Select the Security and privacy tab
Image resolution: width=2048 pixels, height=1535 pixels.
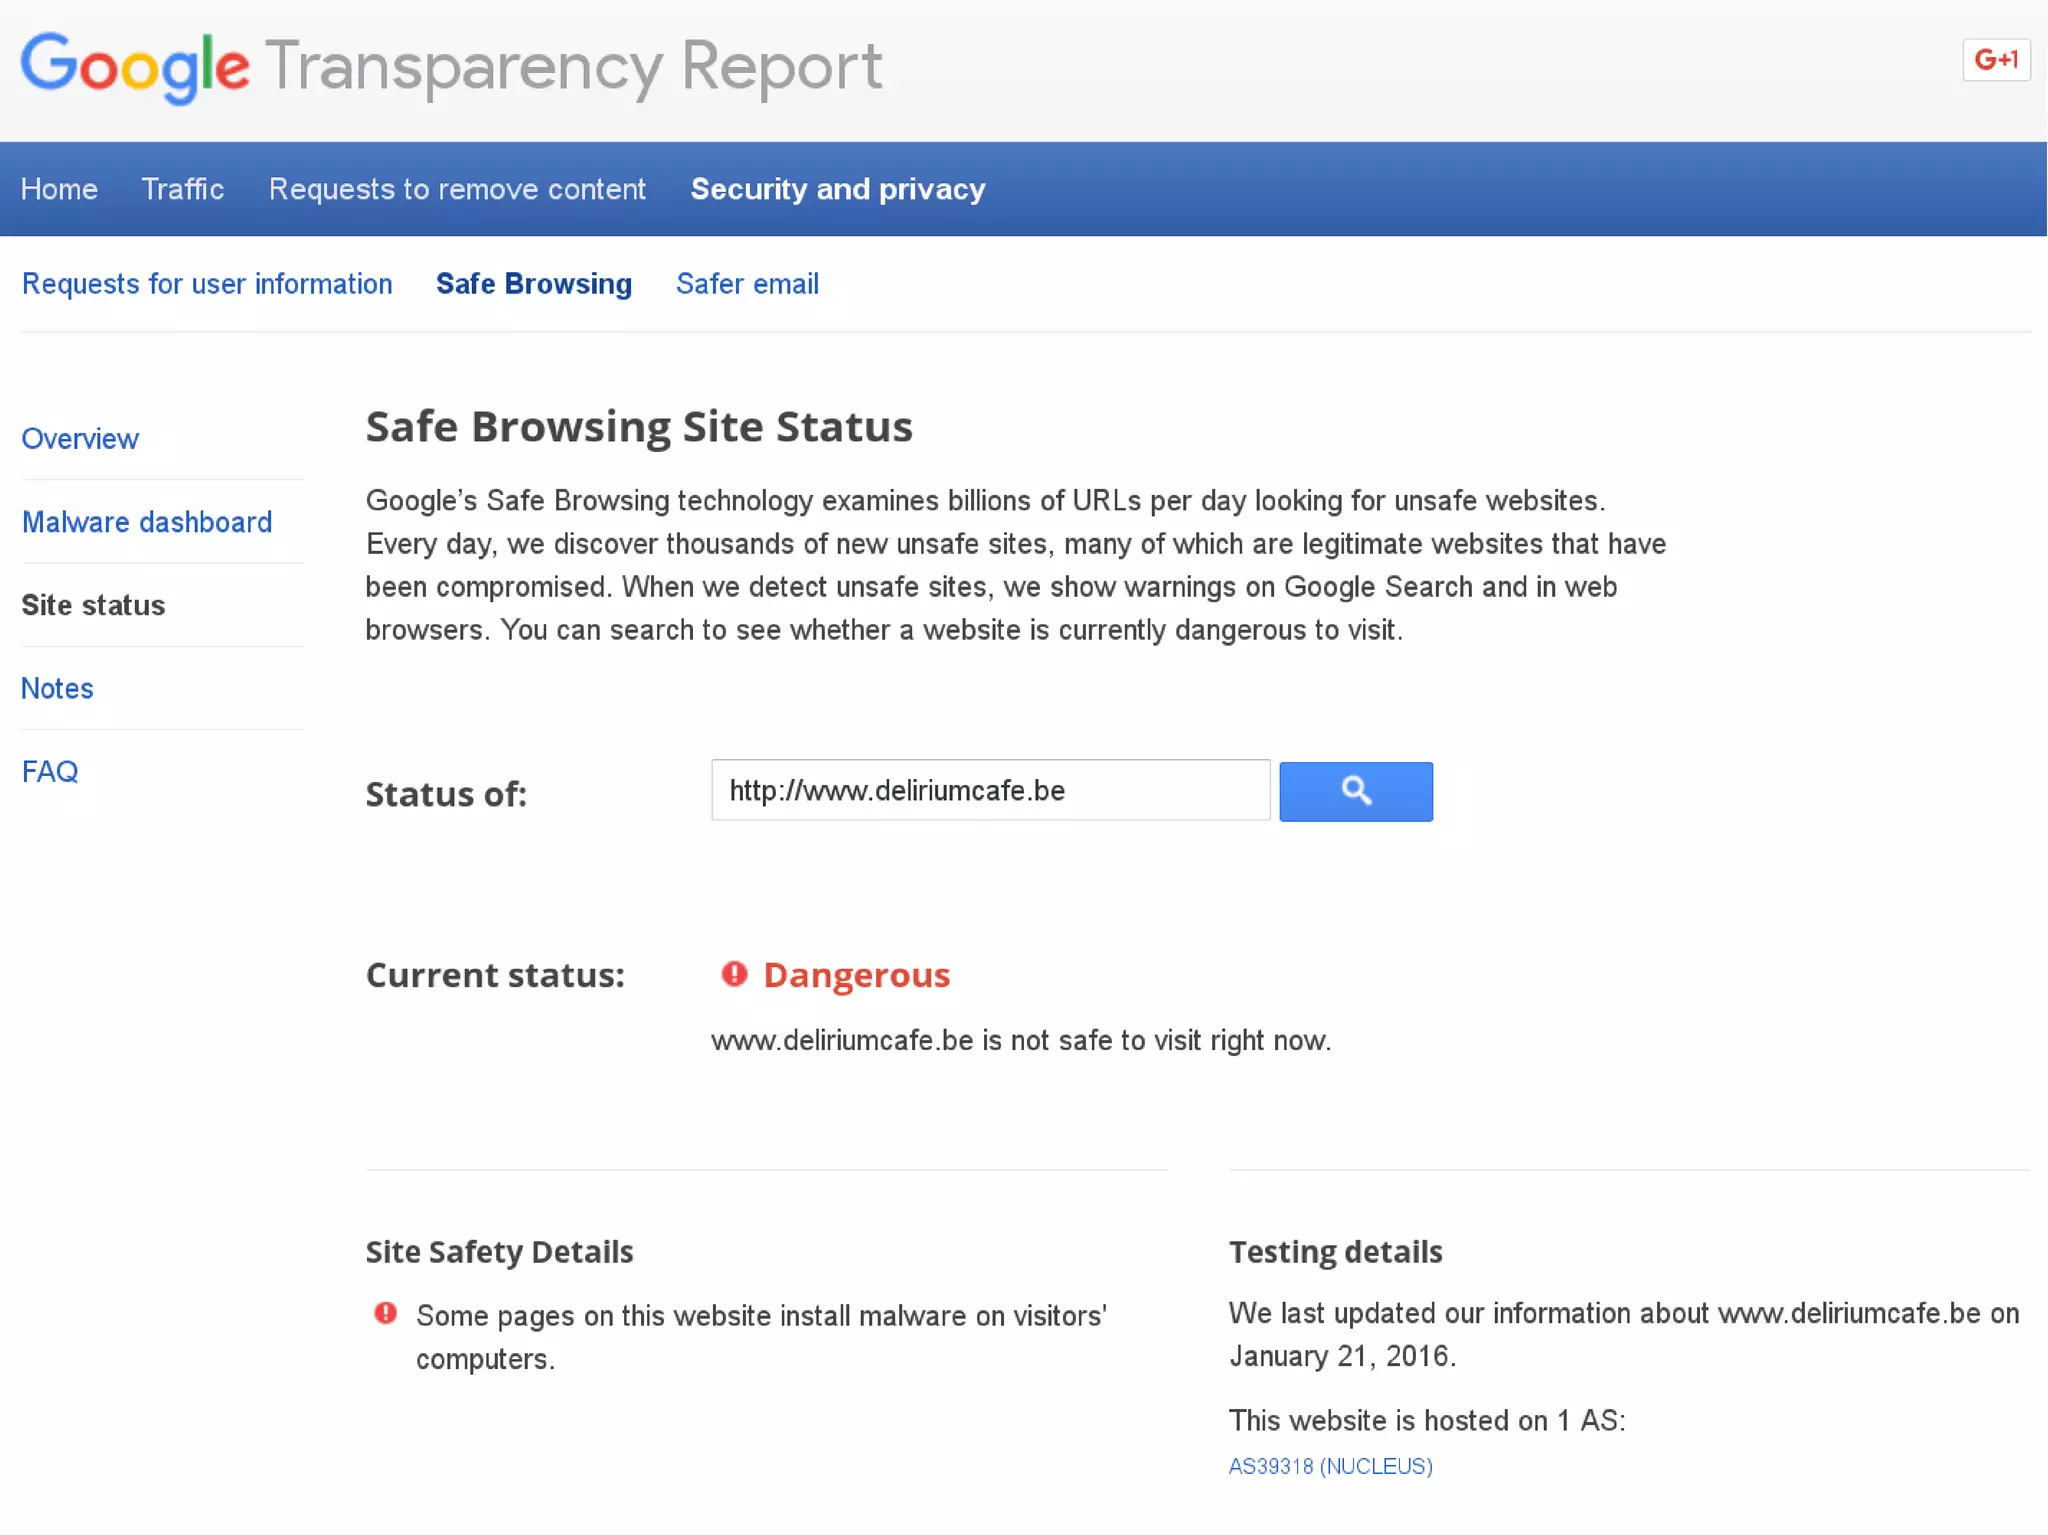pyautogui.click(x=837, y=189)
